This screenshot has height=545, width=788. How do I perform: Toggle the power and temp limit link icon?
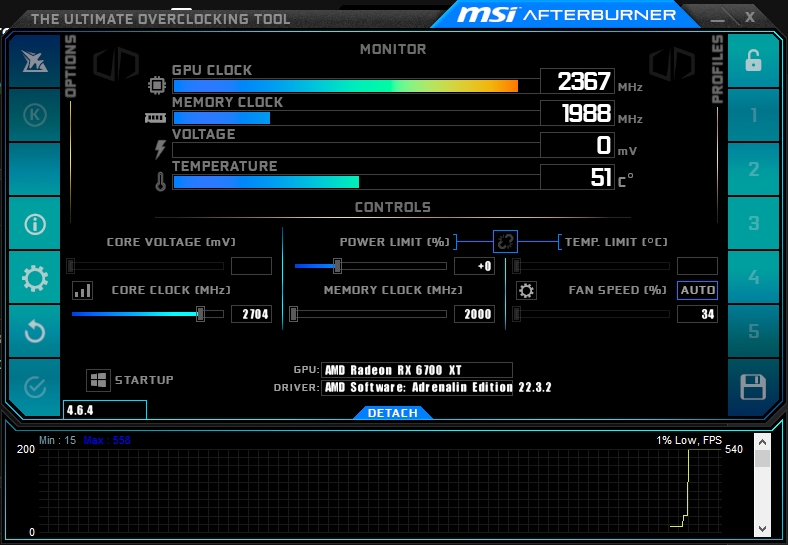(x=505, y=242)
